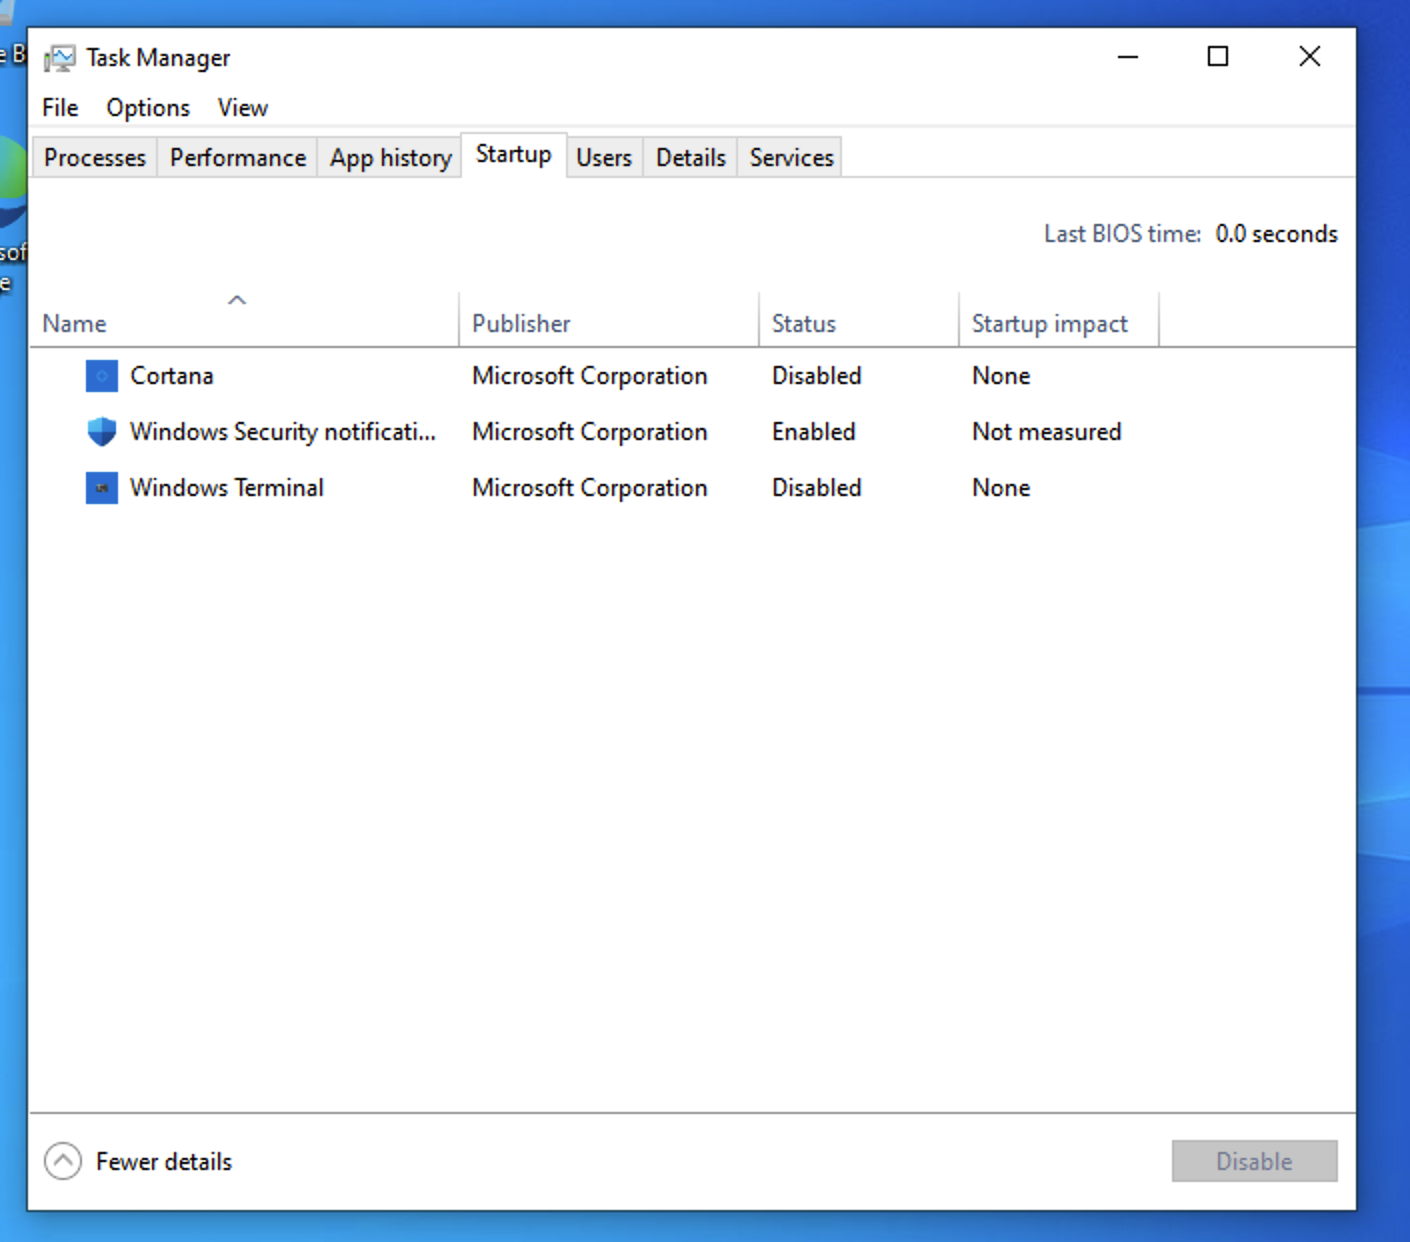Sort list by Status column
This screenshot has width=1410, height=1242.
click(x=803, y=323)
